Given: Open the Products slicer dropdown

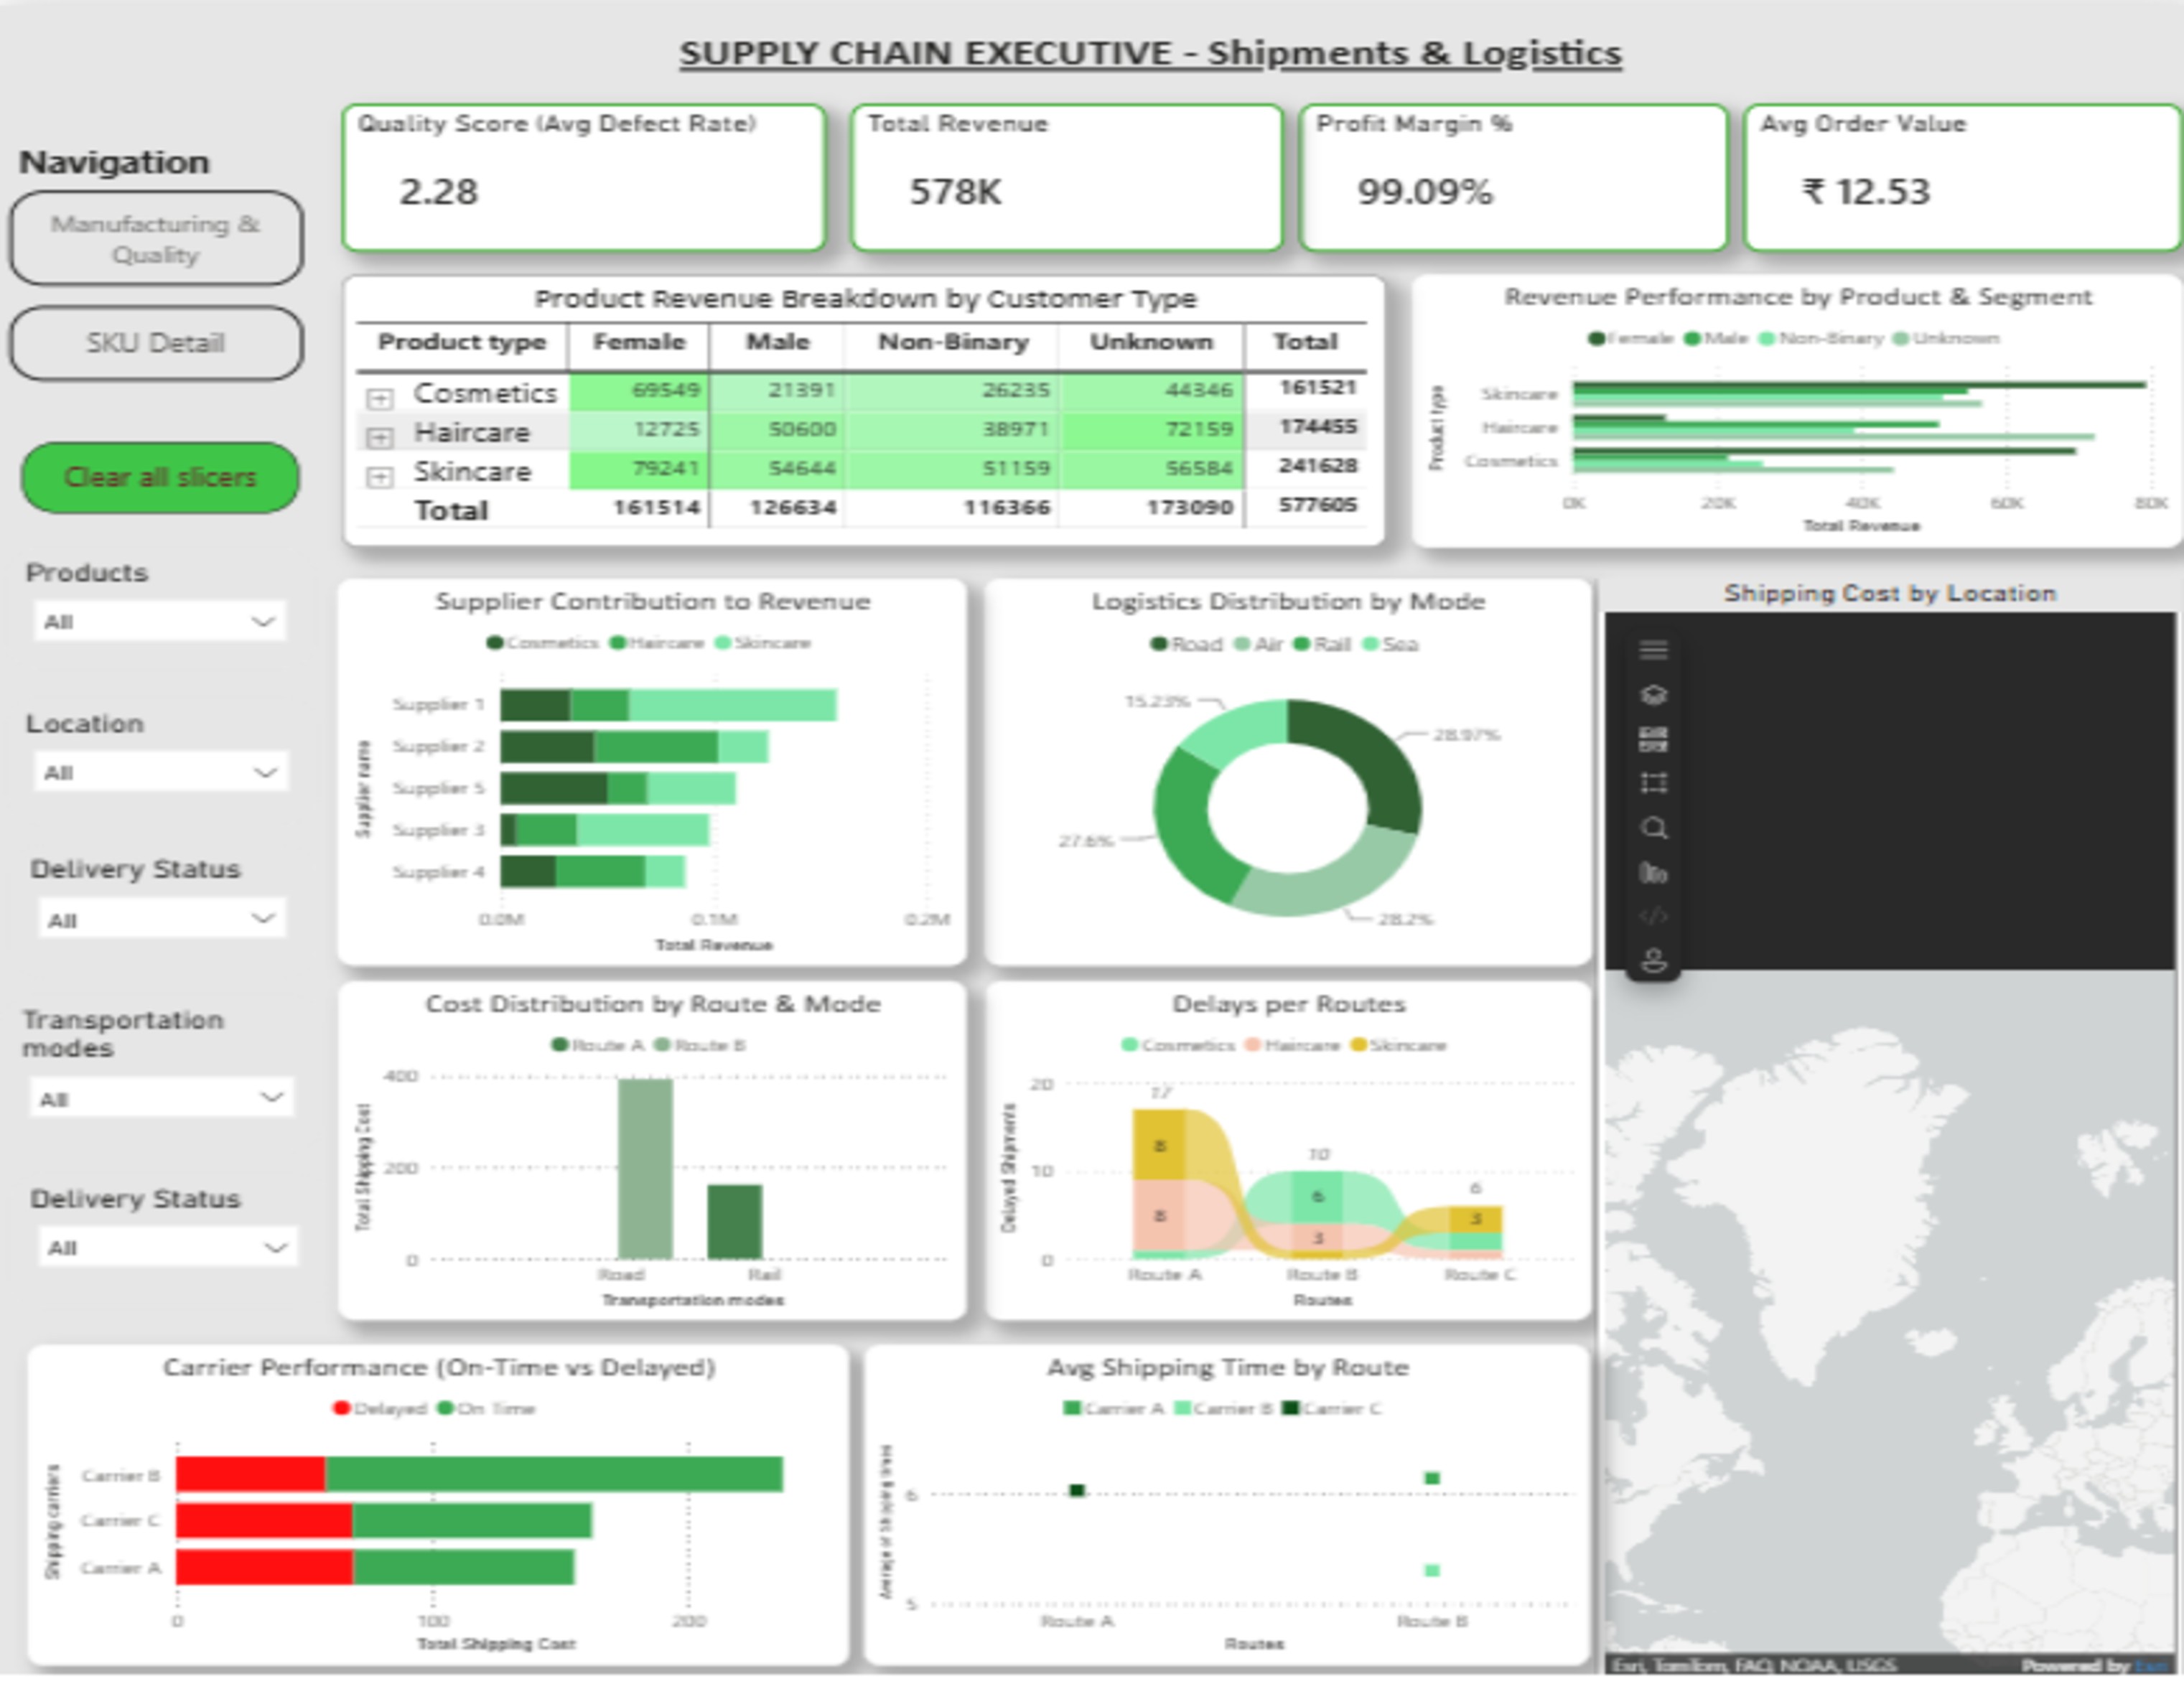Looking at the screenshot, I should point(160,621).
